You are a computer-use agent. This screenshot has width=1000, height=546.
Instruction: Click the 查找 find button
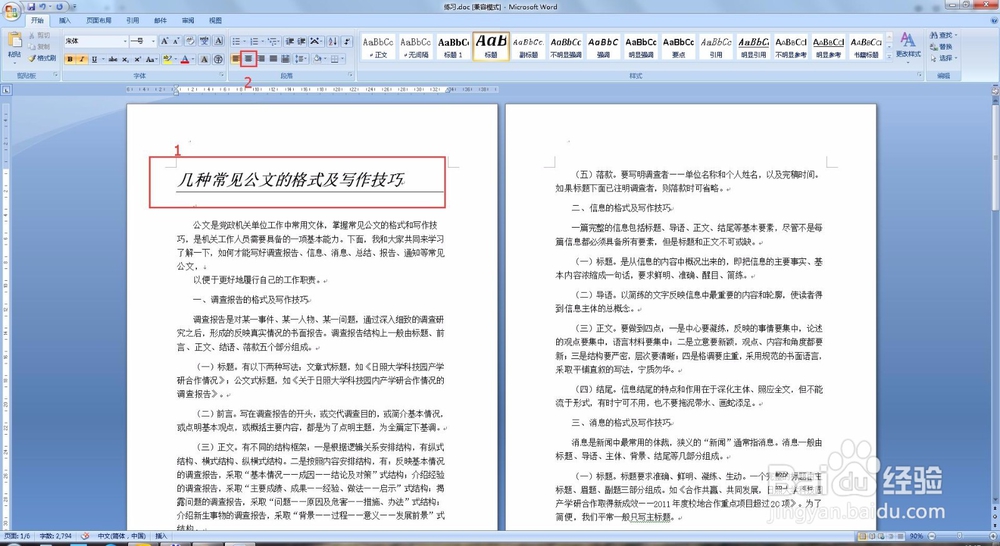click(x=943, y=35)
